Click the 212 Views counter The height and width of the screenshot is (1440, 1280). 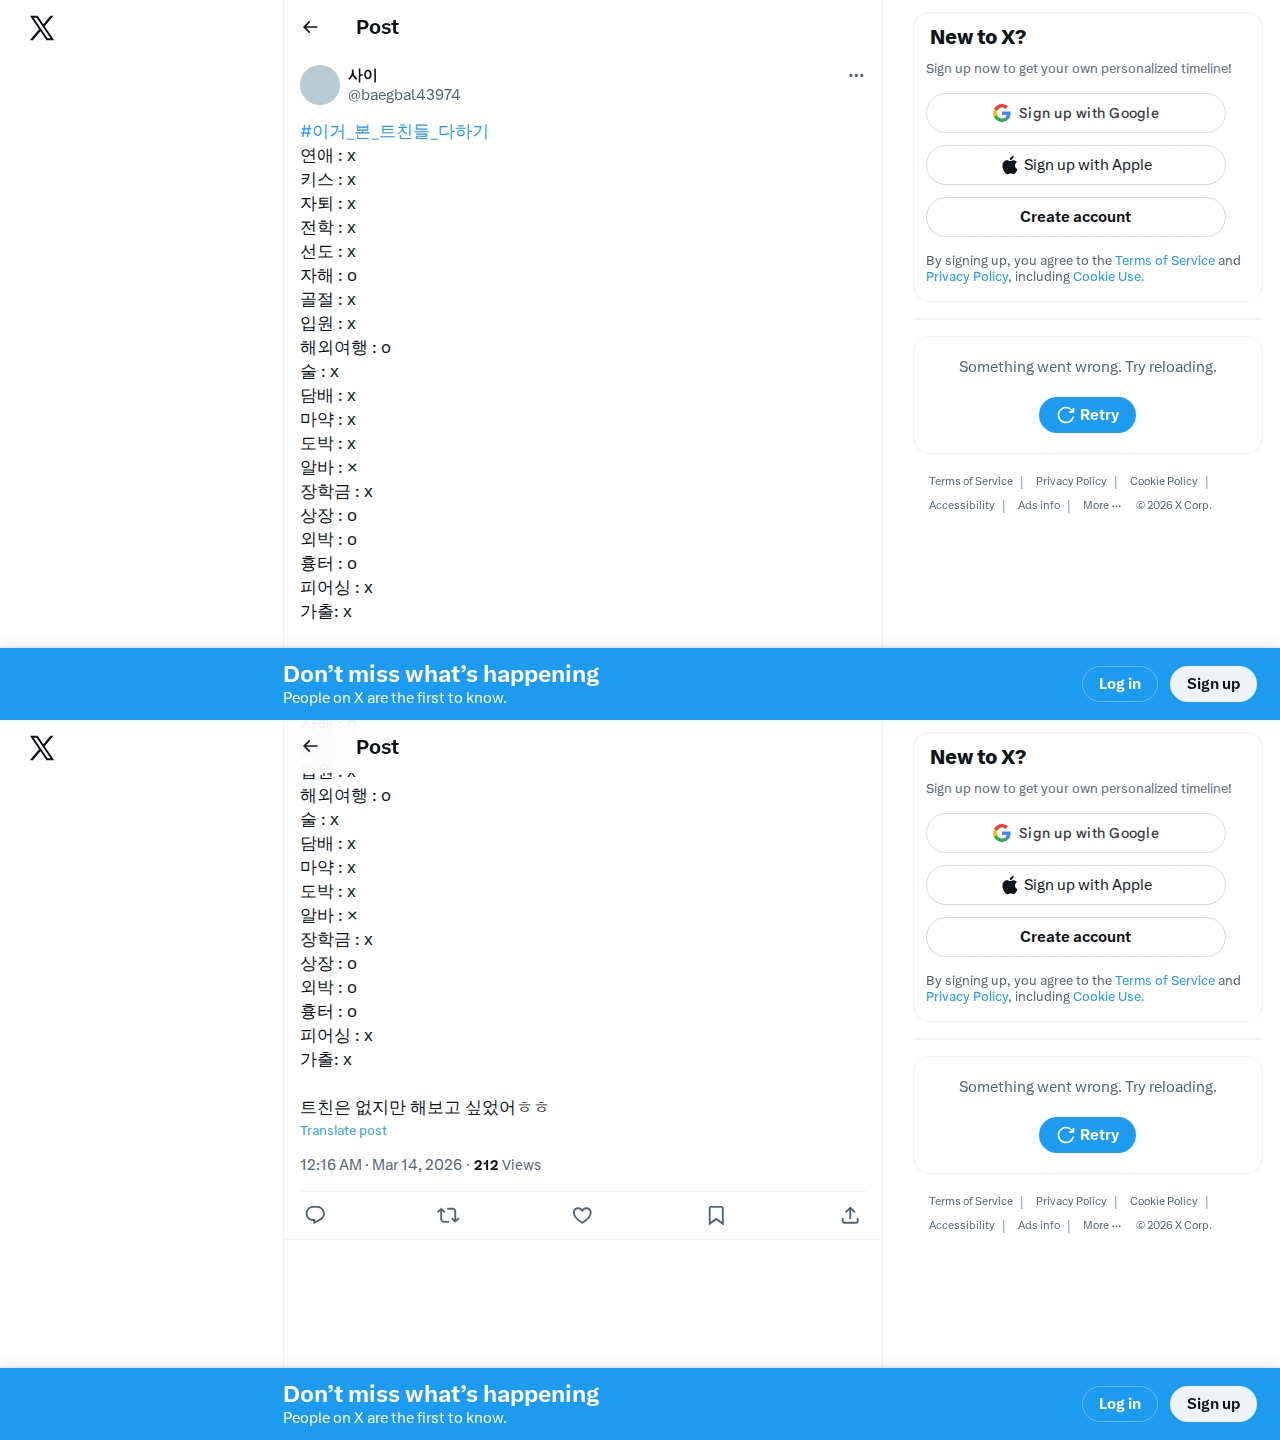pos(507,1165)
